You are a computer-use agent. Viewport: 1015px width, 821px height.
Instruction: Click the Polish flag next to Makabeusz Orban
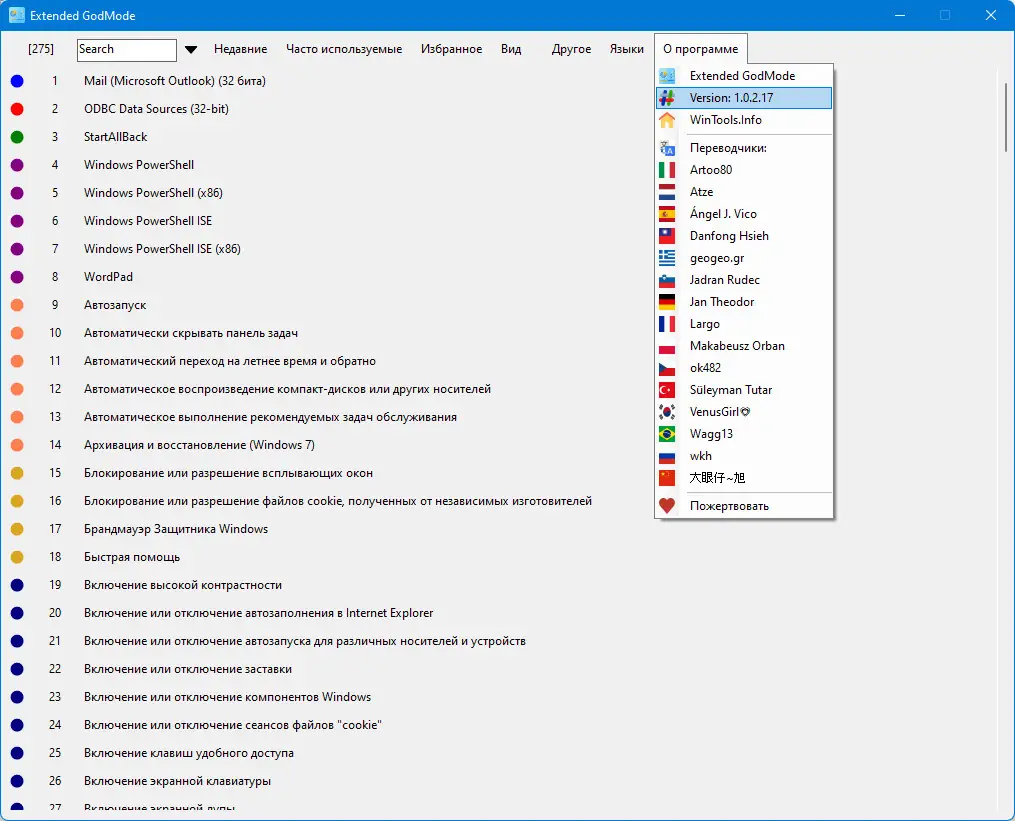click(x=667, y=346)
